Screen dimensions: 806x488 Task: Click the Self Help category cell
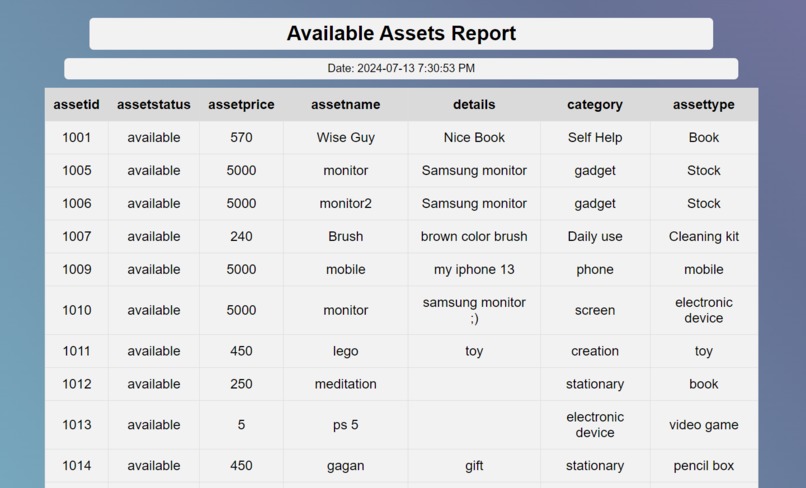595,138
